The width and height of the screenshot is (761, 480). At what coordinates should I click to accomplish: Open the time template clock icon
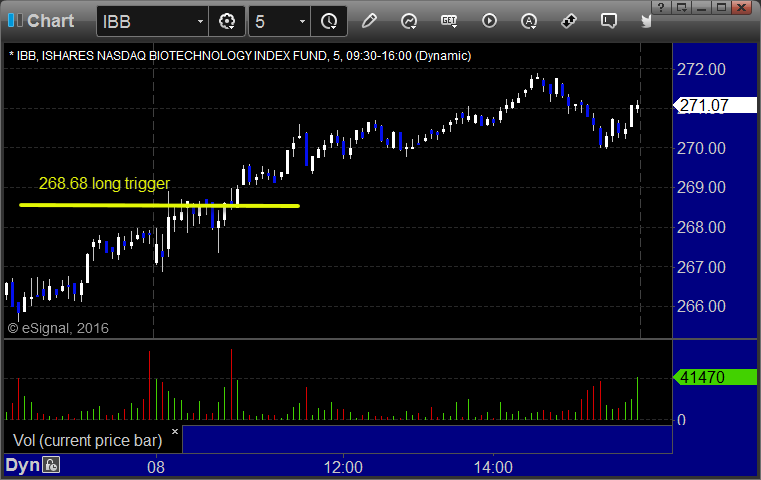tap(329, 21)
